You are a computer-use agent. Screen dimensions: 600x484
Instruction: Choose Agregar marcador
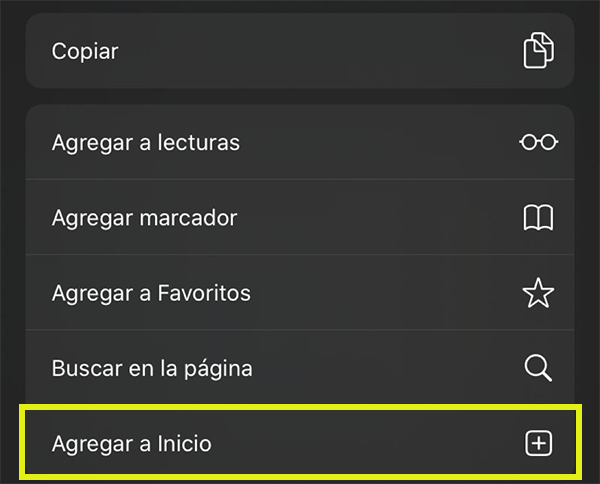pyautogui.click(x=300, y=217)
